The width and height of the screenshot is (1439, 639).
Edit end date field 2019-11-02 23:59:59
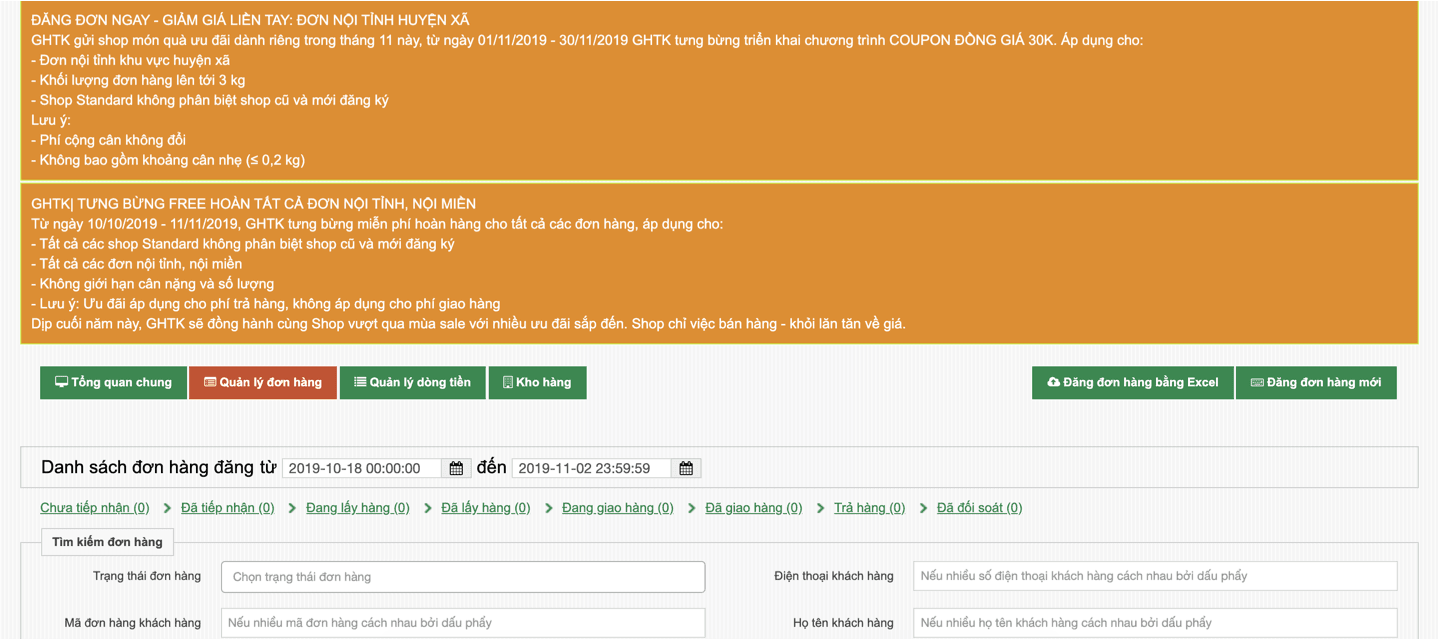pos(591,468)
